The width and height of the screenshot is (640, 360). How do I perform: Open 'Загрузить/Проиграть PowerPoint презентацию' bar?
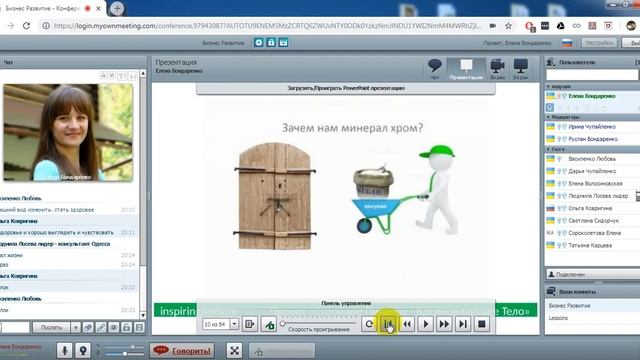pyautogui.click(x=346, y=88)
